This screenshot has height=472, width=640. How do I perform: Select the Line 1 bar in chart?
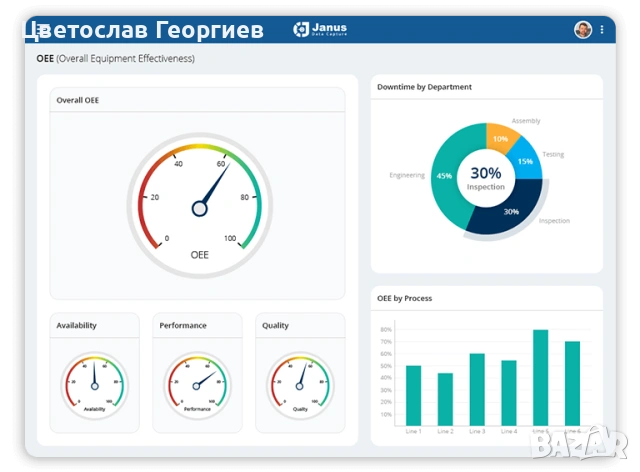pyautogui.click(x=413, y=396)
